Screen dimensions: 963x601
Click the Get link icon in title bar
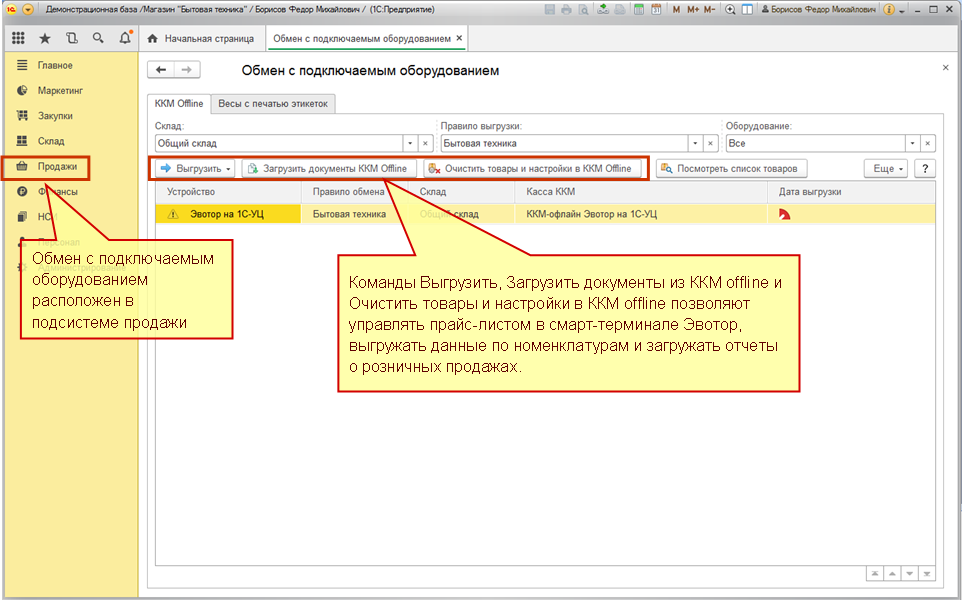[x=603, y=10]
